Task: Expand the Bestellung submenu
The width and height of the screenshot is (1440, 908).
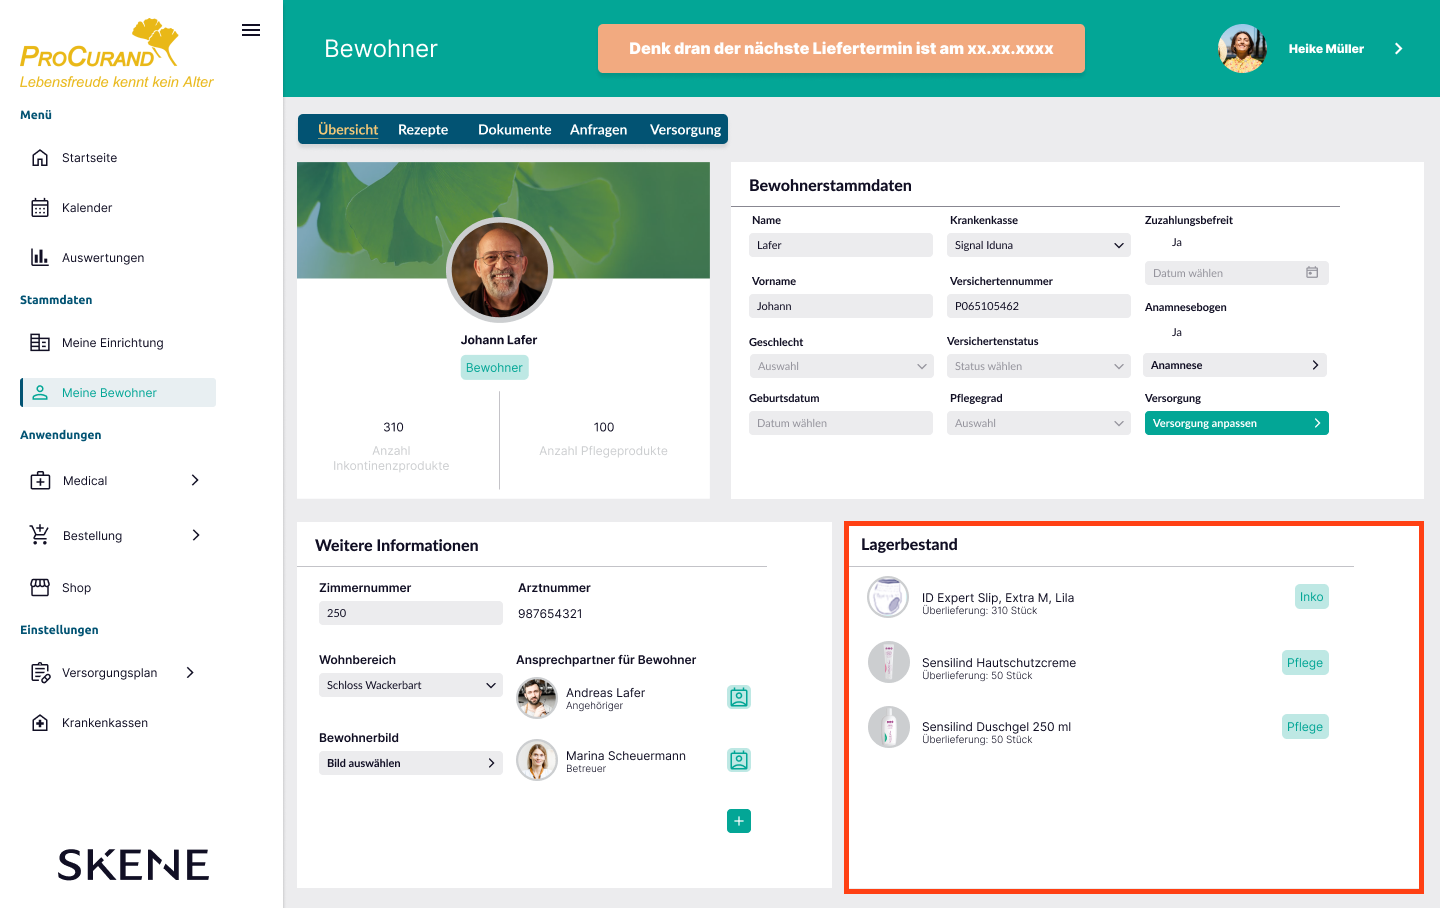Action: pos(195,535)
